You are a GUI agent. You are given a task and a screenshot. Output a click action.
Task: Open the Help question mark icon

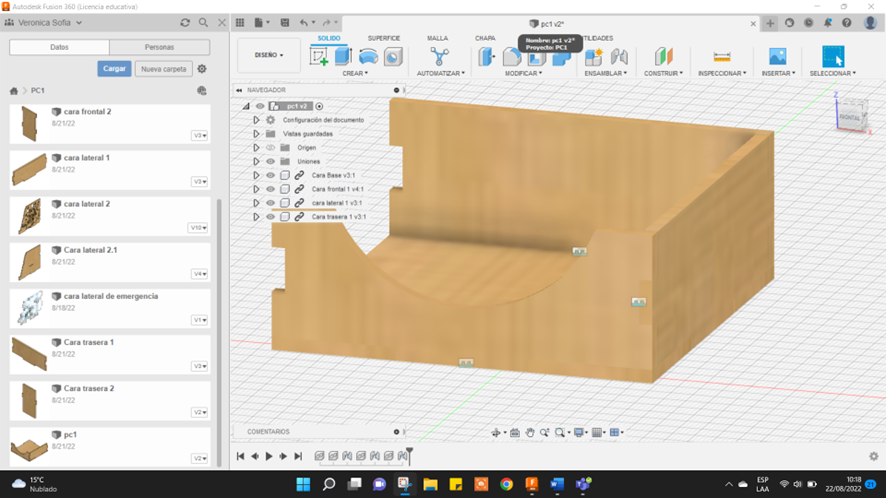[846, 23]
